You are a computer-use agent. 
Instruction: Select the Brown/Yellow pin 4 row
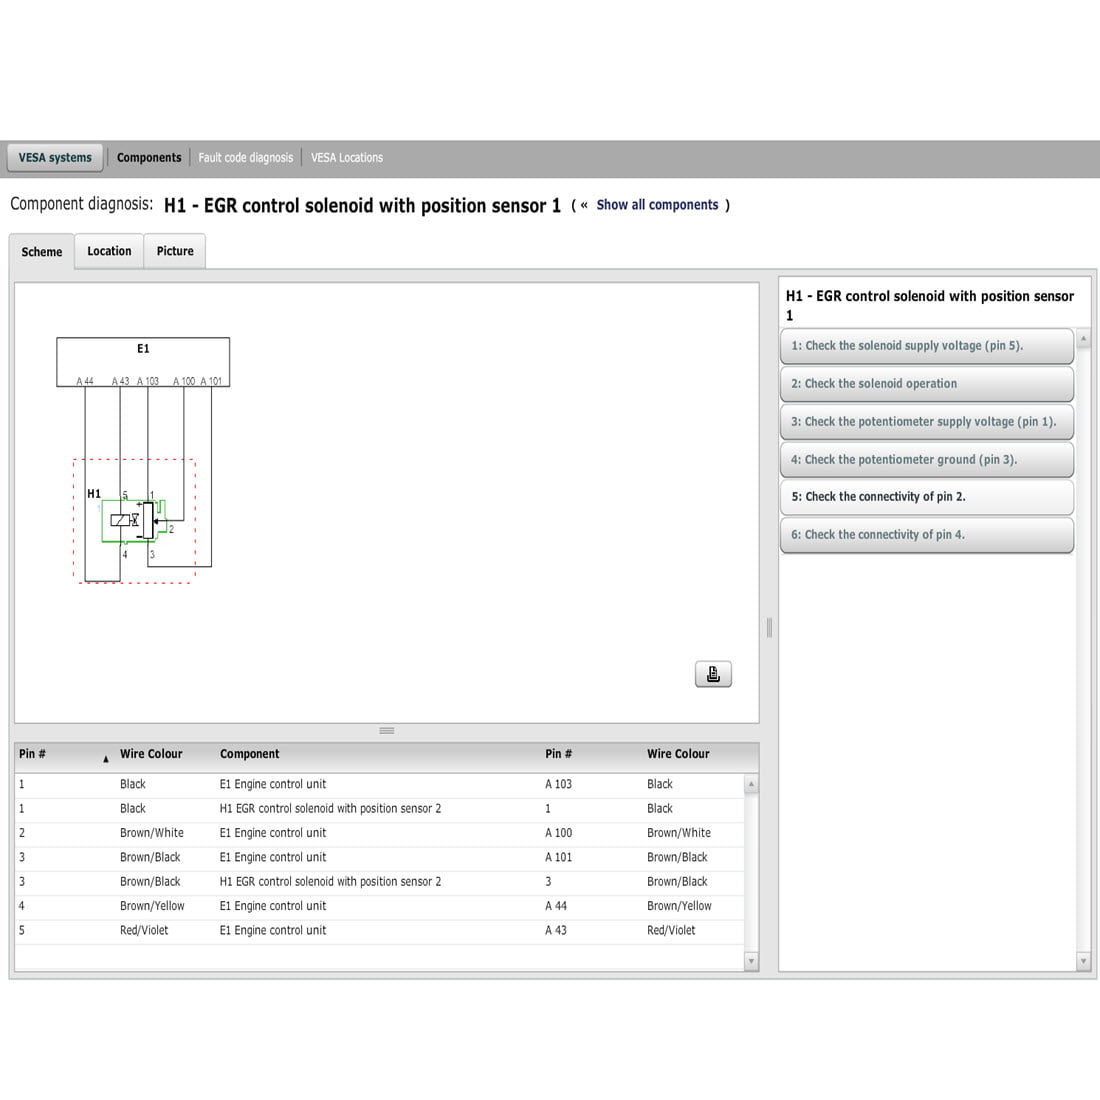[379, 906]
